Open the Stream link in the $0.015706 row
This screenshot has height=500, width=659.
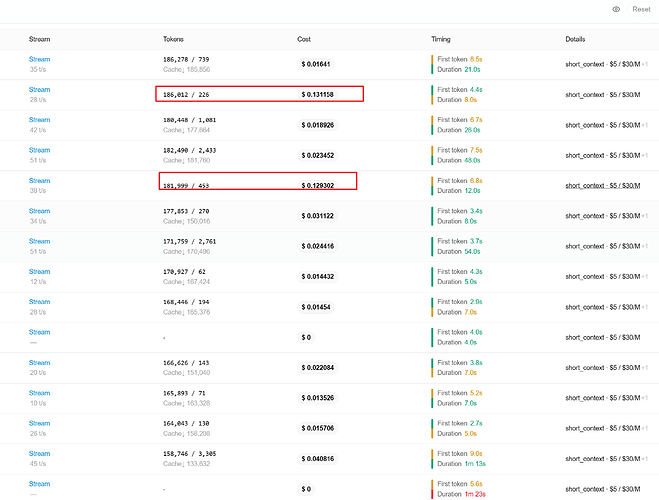pos(40,423)
